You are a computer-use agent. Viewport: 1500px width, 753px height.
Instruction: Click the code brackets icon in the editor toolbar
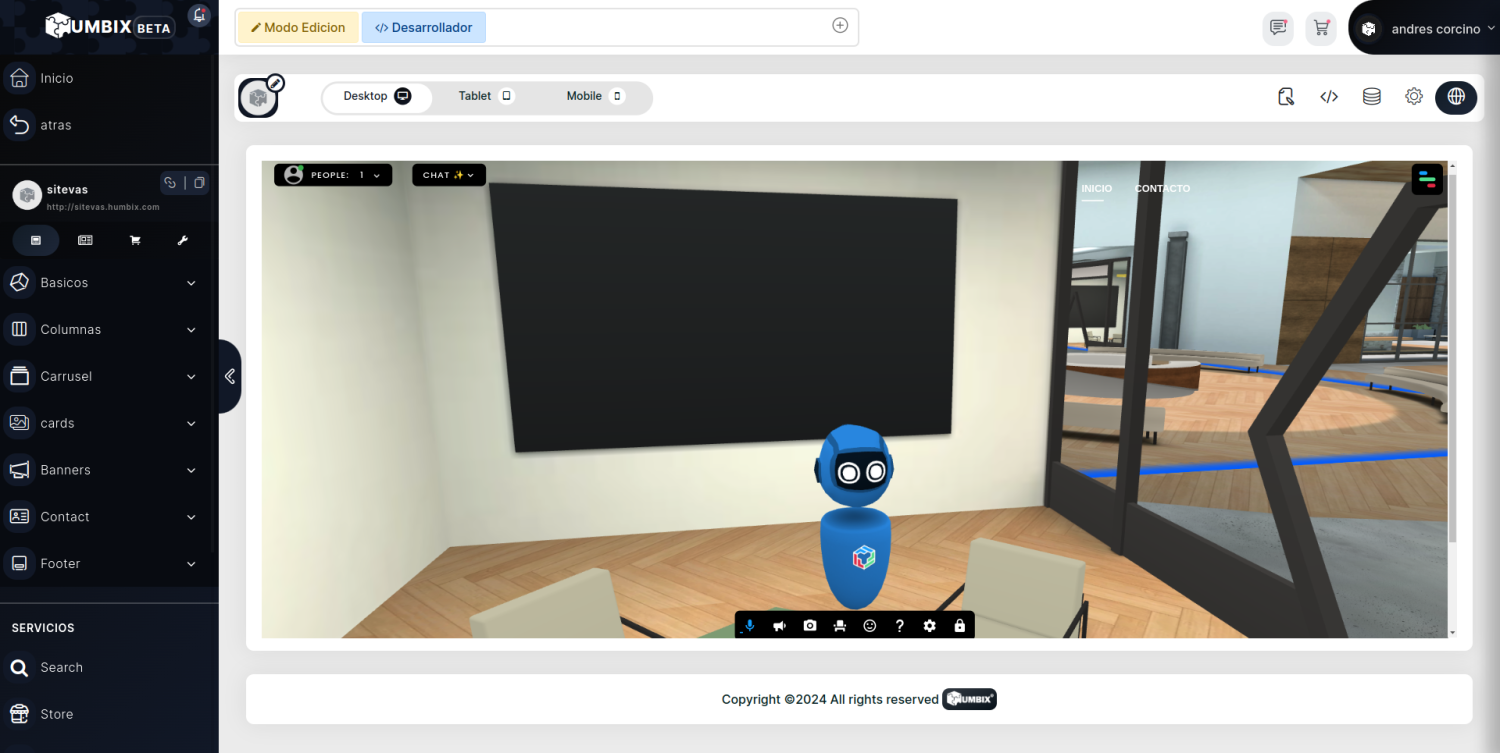[1329, 97]
